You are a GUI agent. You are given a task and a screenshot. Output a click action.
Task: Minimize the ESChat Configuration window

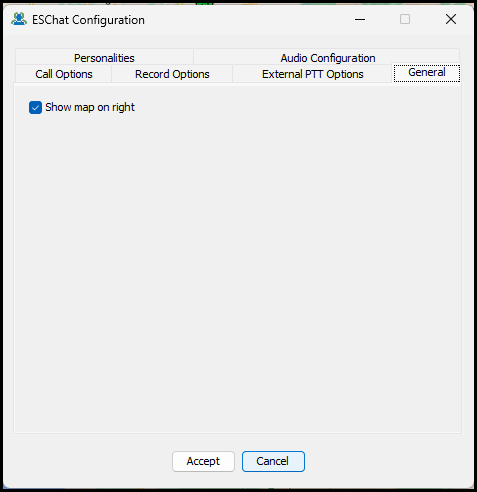click(x=360, y=19)
